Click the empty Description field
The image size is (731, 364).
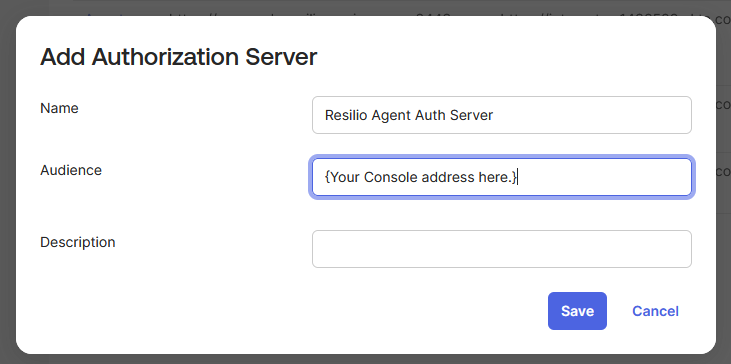coord(502,249)
